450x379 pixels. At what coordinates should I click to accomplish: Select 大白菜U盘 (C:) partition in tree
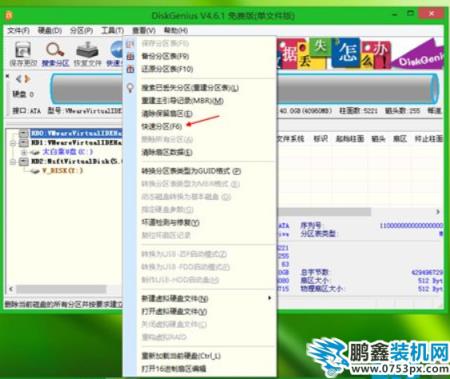point(68,152)
